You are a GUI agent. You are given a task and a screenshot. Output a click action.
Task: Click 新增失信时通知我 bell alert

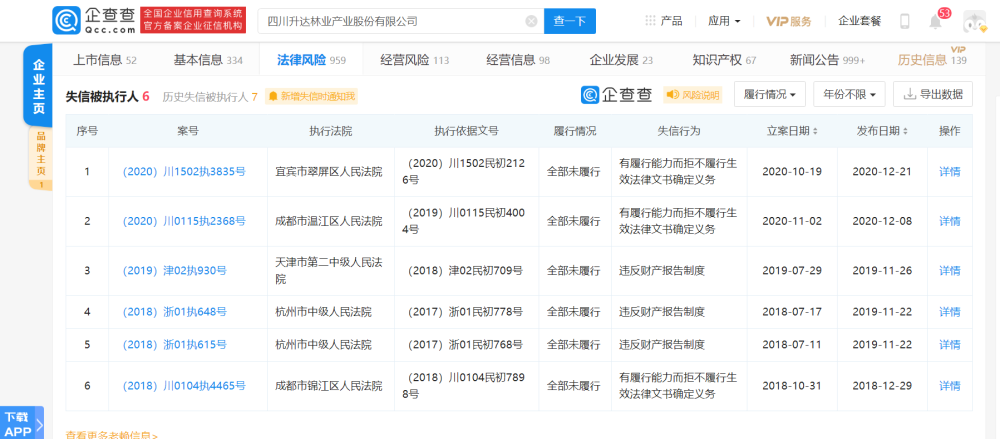pyautogui.click(x=312, y=96)
